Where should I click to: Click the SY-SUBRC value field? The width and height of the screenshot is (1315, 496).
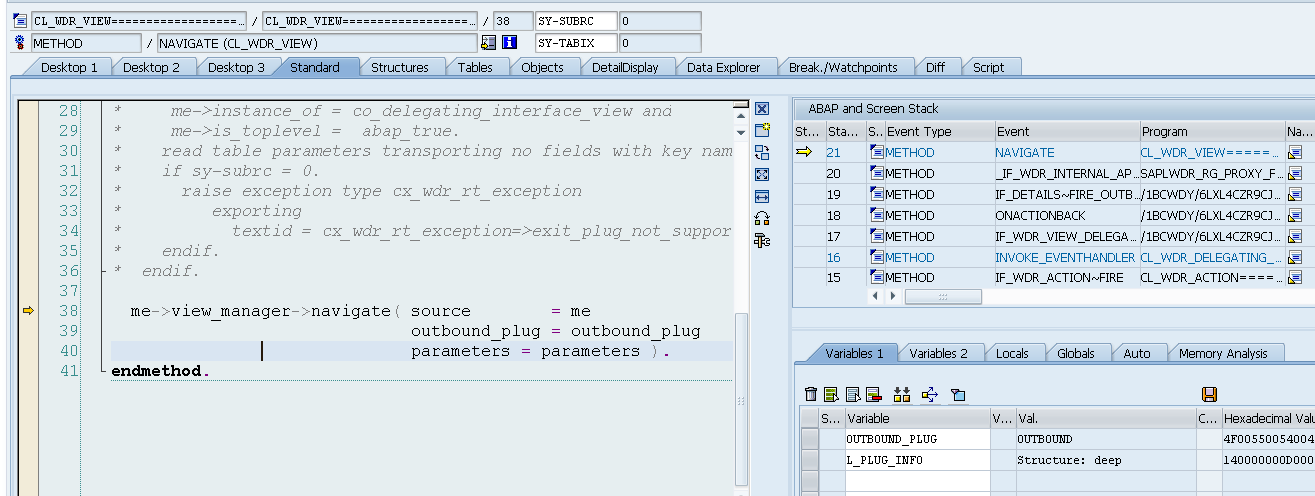(x=660, y=20)
